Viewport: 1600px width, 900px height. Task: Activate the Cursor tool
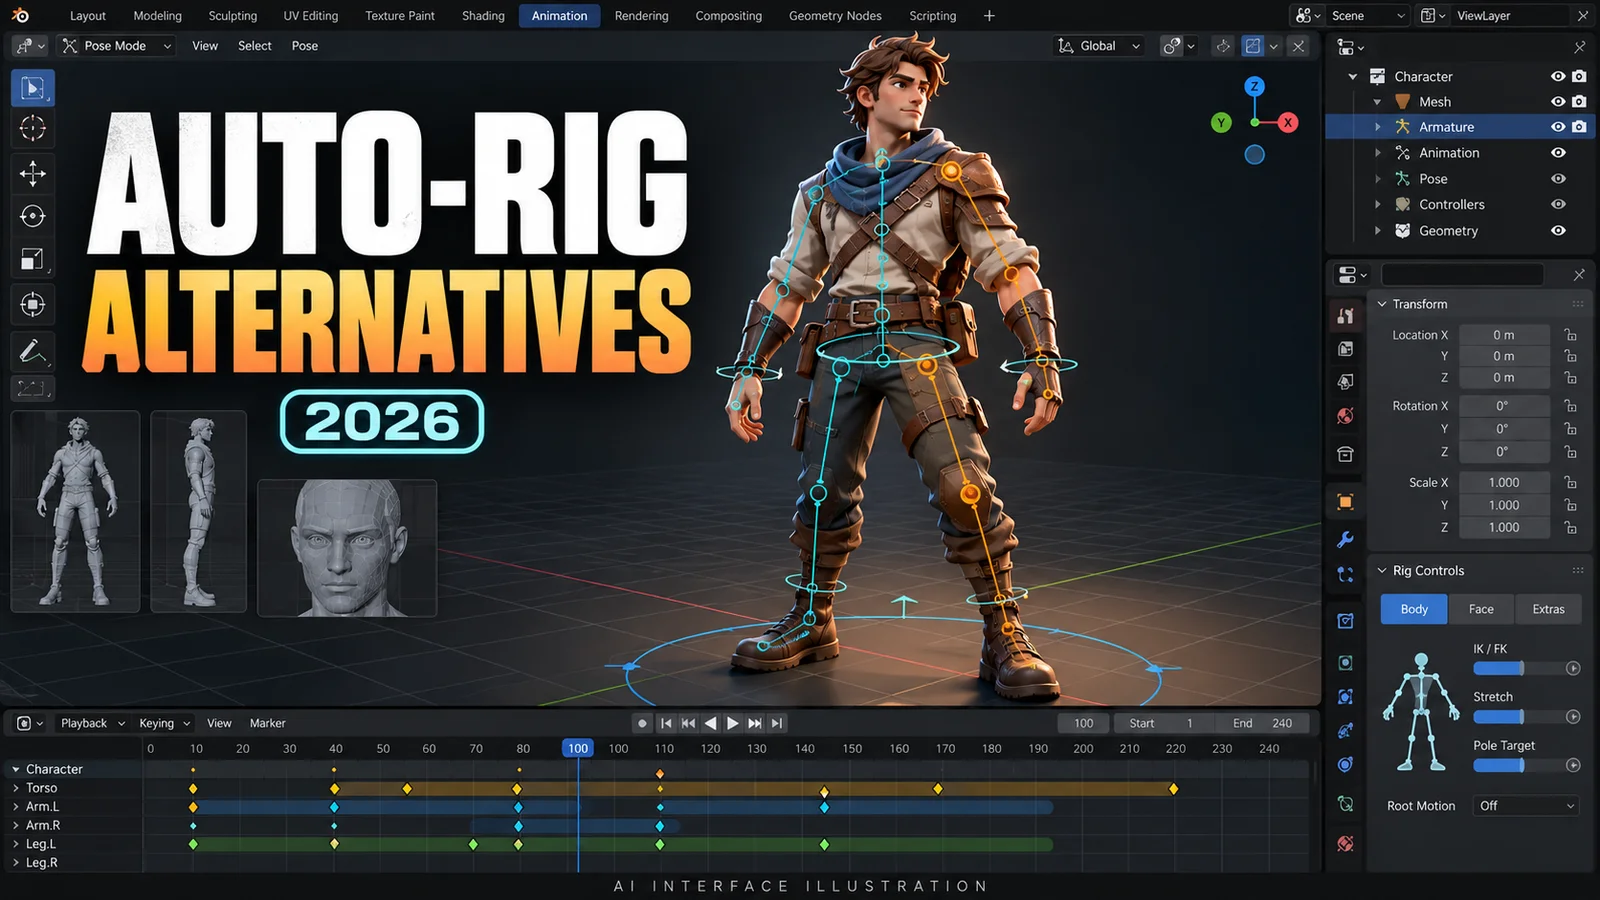click(x=33, y=128)
